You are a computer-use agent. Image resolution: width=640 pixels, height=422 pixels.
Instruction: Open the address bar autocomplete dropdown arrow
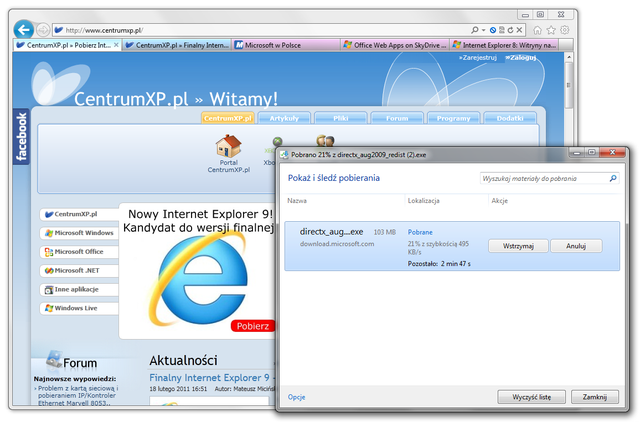point(484,30)
